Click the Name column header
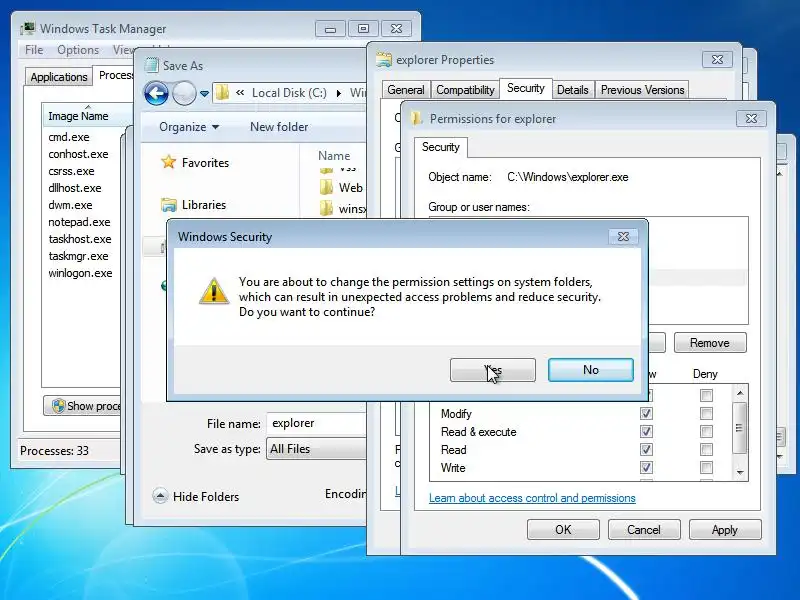This screenshot has width=800, height=600. 334,156
